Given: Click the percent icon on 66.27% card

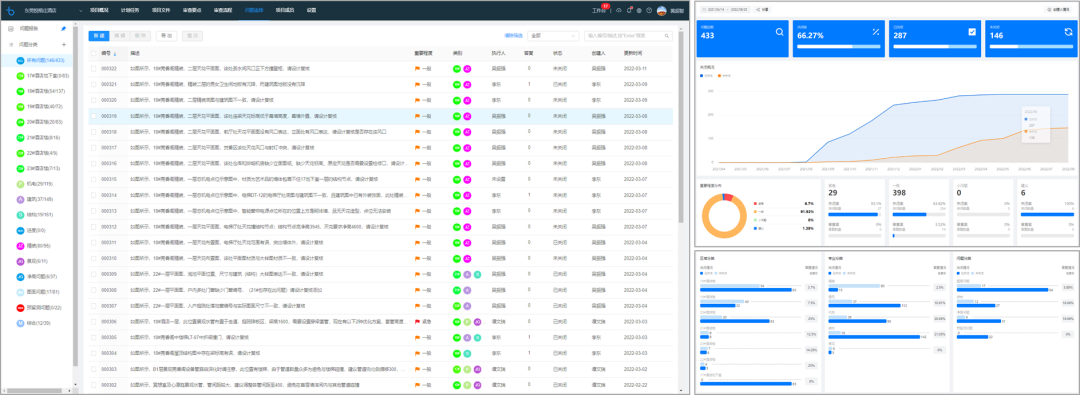Looking at the screenshot, I should coord(876,32).
